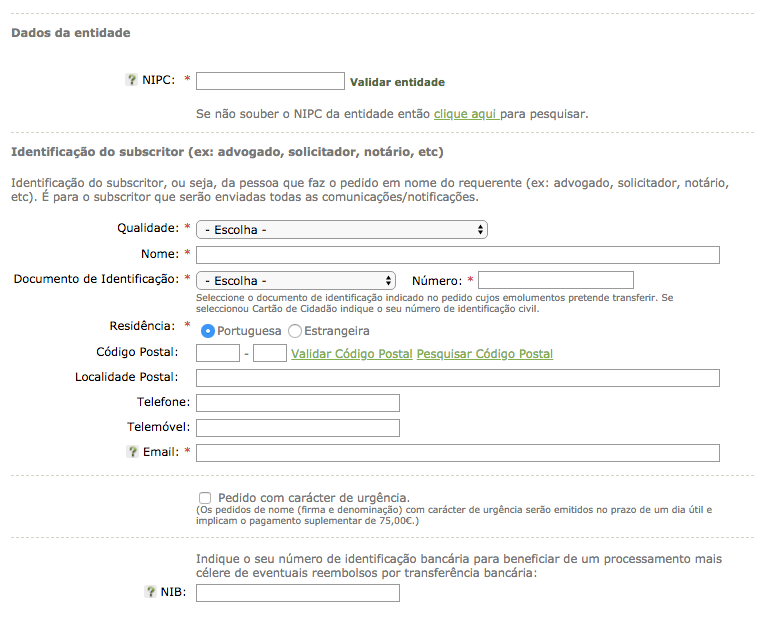Focus the document Número input field
Image resolution: width=761 pixels, height=623 pixels.
tap(556, 280)
